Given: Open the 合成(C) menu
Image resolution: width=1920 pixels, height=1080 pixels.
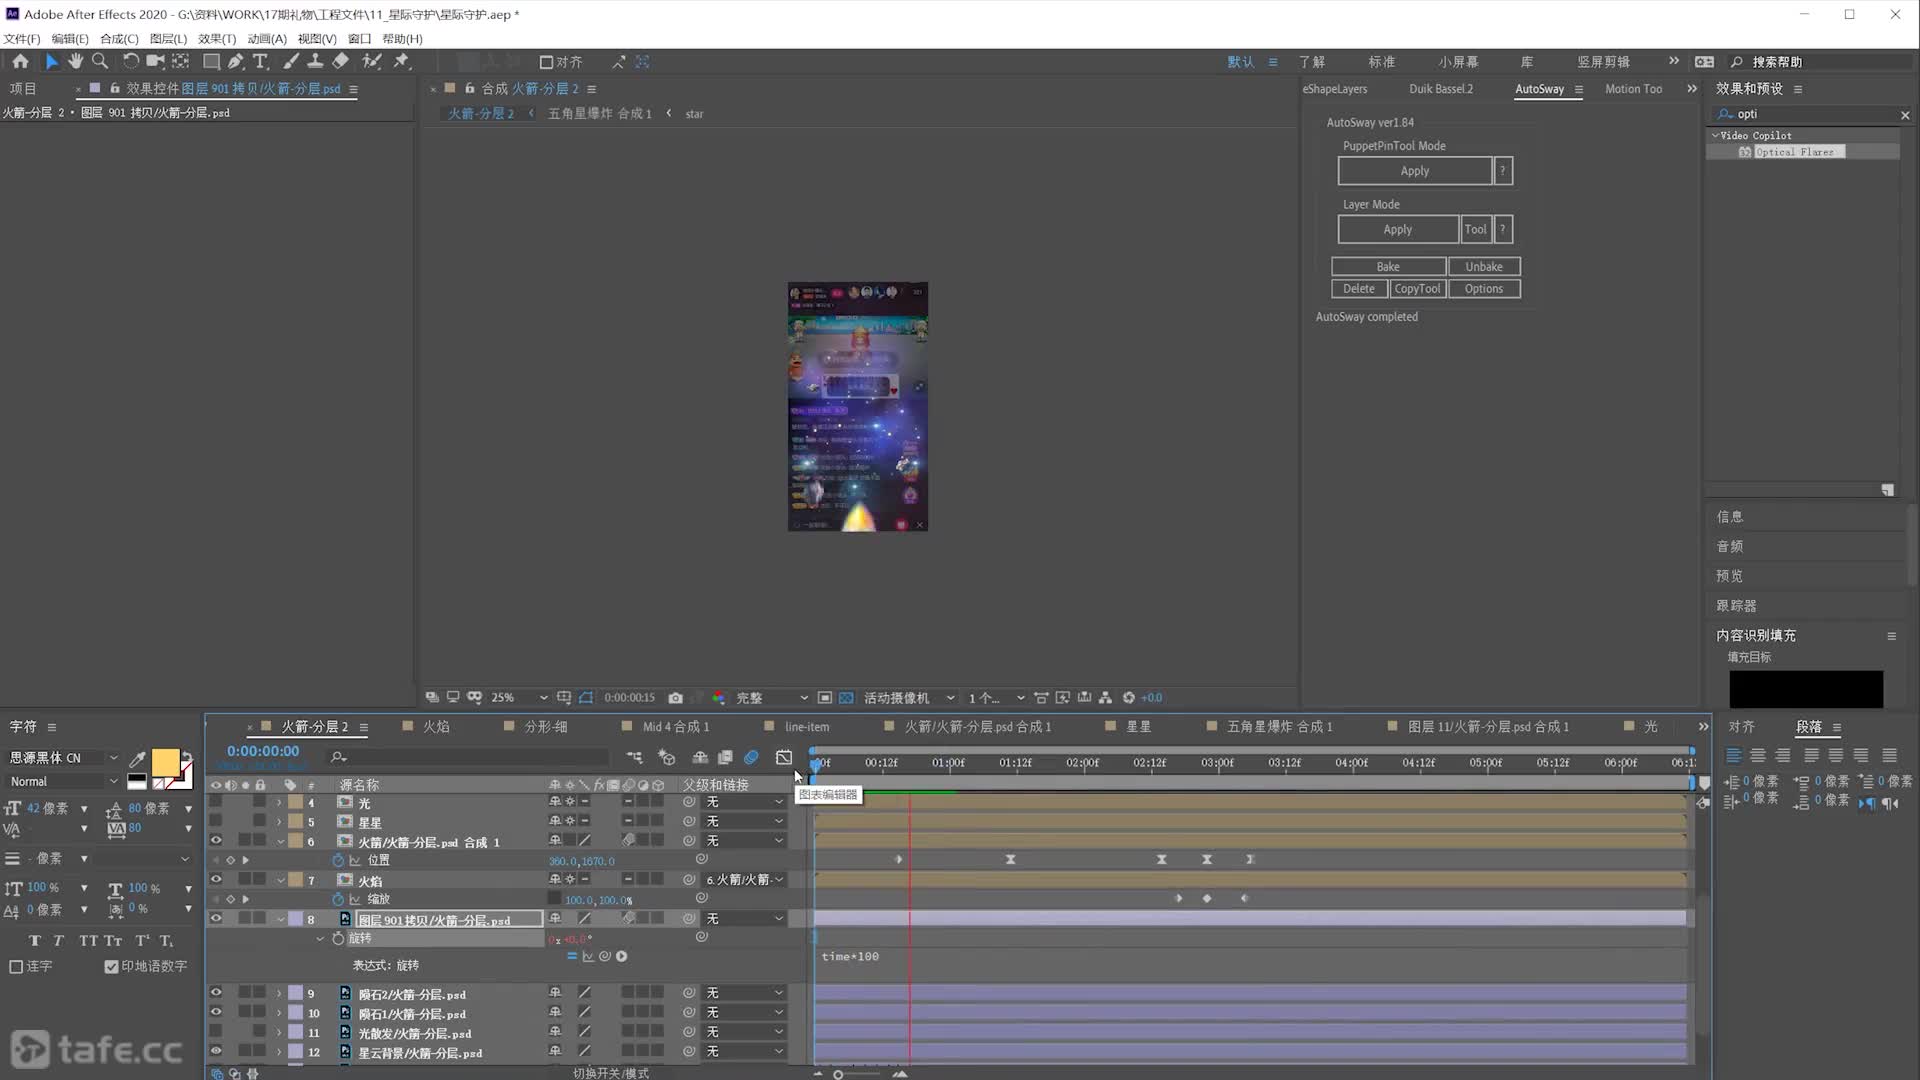Looking at the screenshot, I should point(119,38).
